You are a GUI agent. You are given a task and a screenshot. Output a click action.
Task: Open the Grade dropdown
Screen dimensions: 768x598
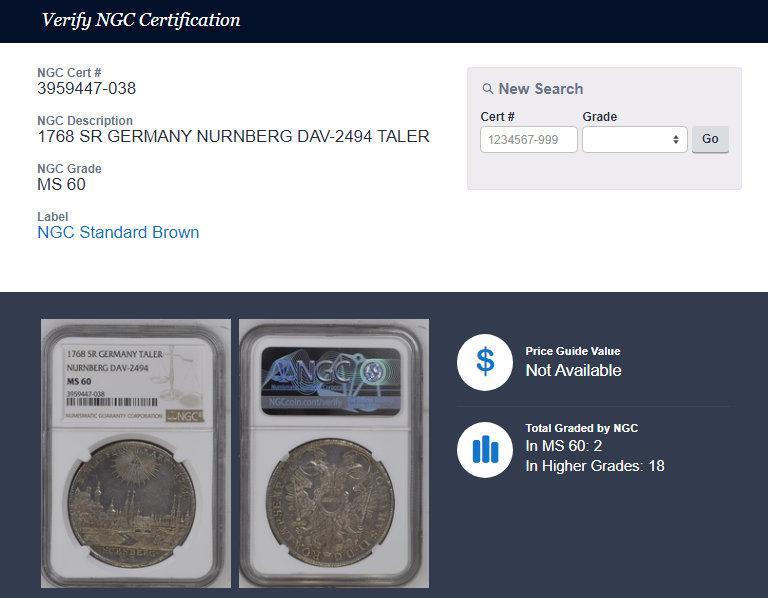(x=635, y=140)
